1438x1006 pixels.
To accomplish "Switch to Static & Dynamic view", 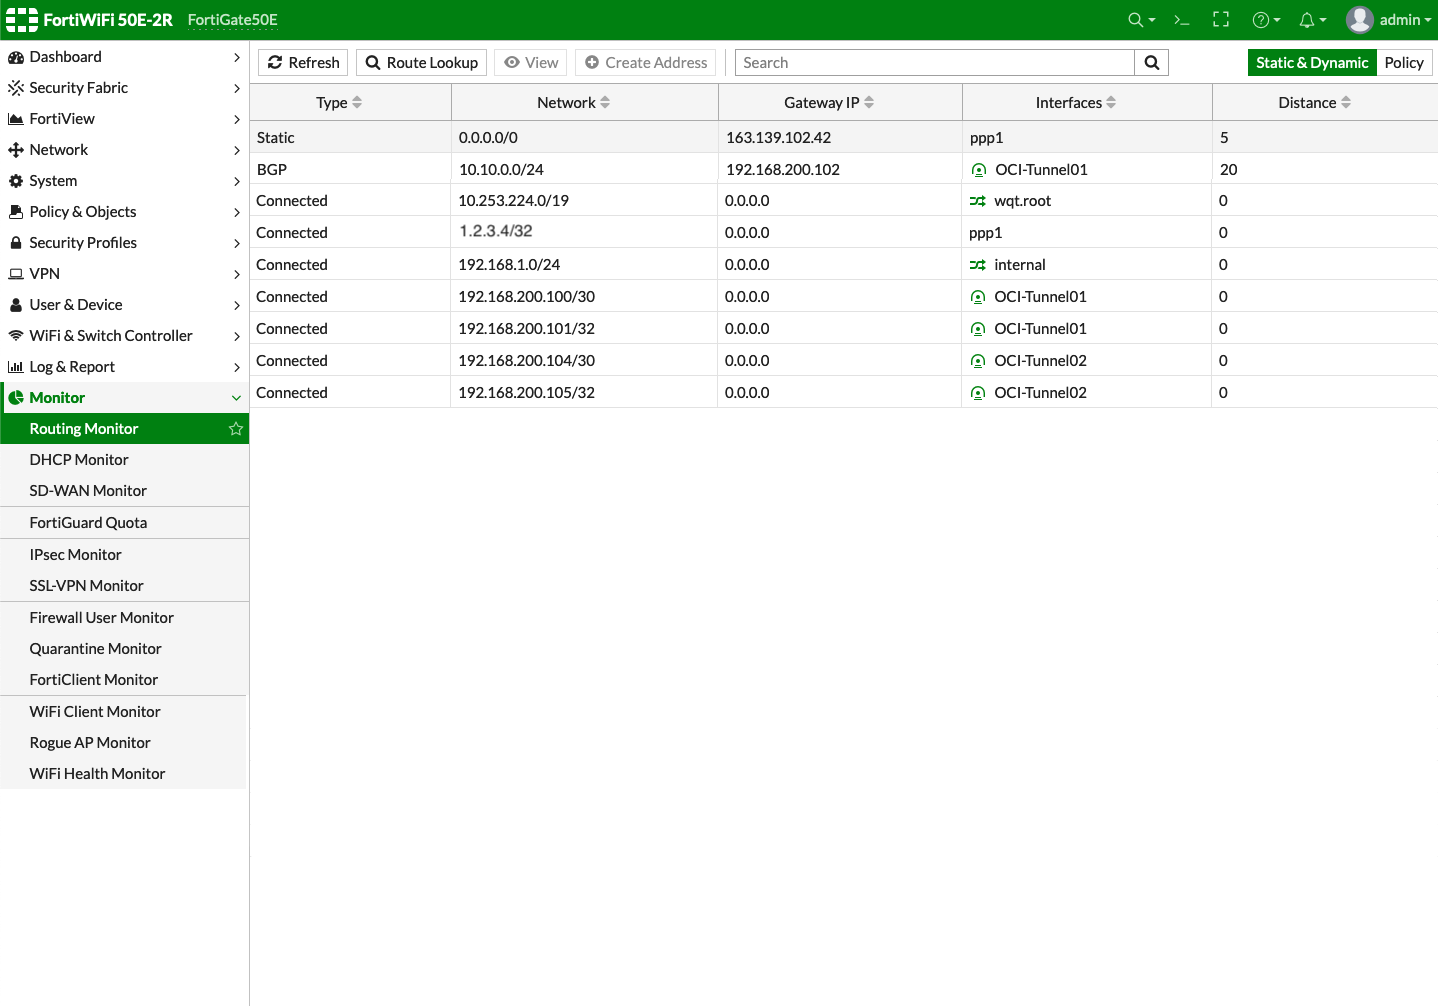I will 1312,63.
